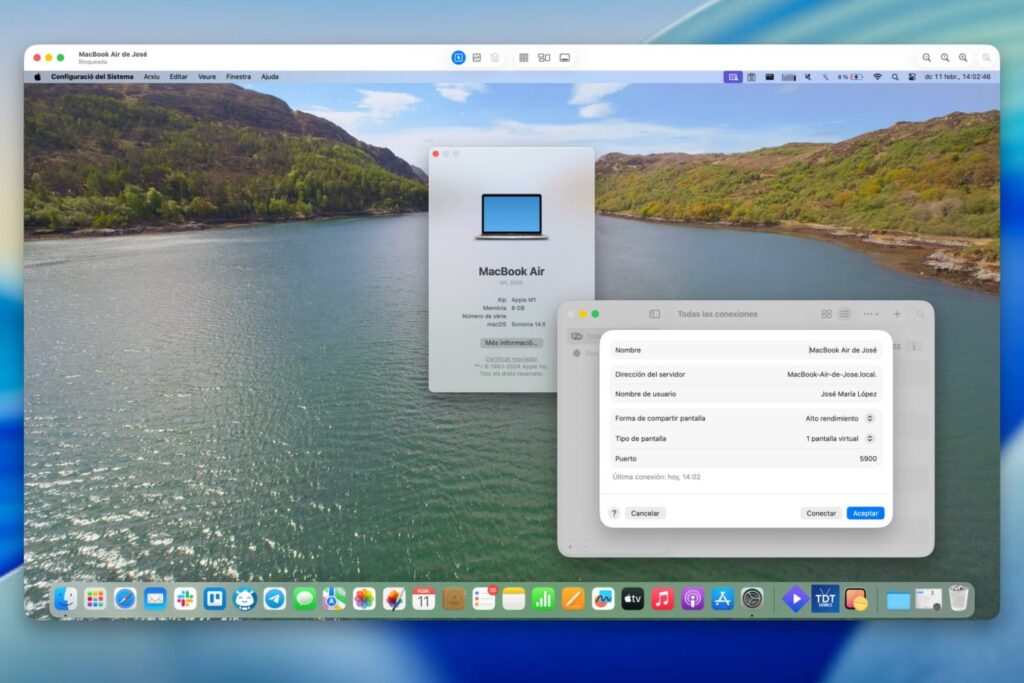This screenshot has width=1024, height=683.
Task: Click the screen capture icon in the session toolbar
Action: coord(475,57)
